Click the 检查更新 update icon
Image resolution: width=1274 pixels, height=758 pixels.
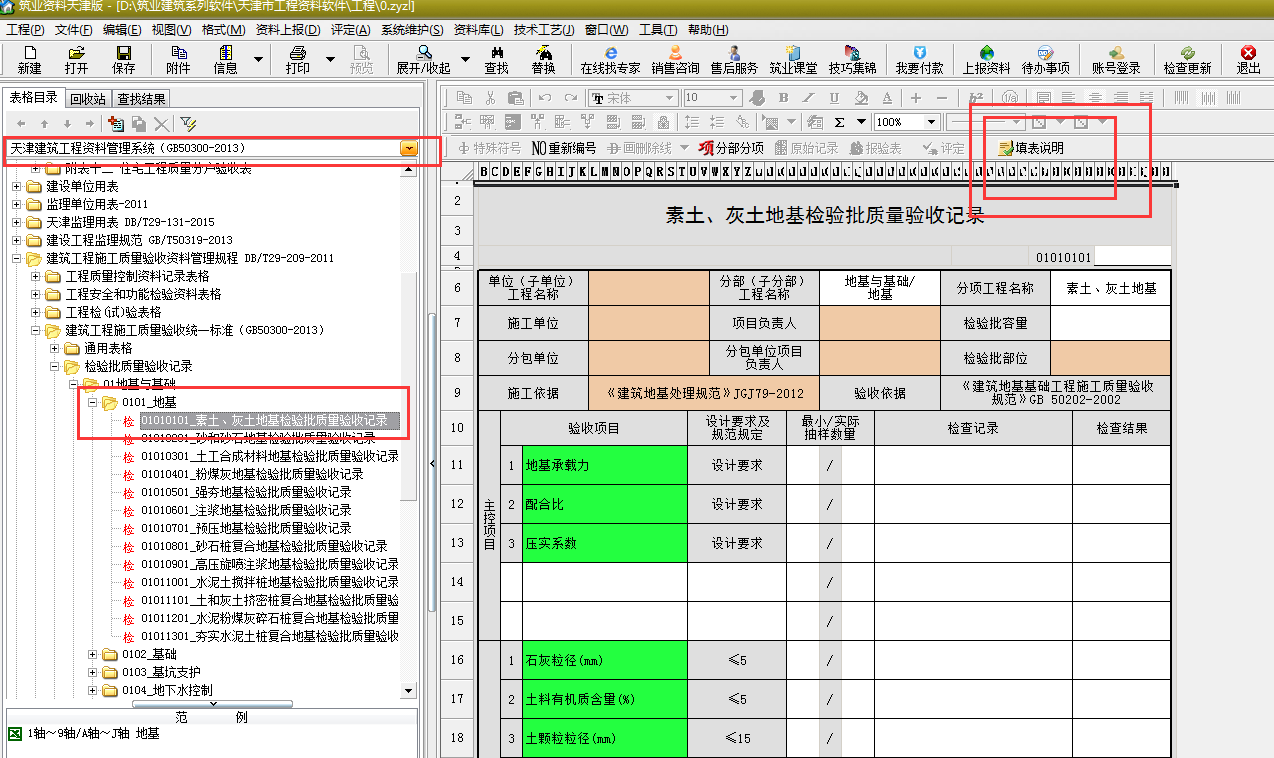pos(1187,59)
